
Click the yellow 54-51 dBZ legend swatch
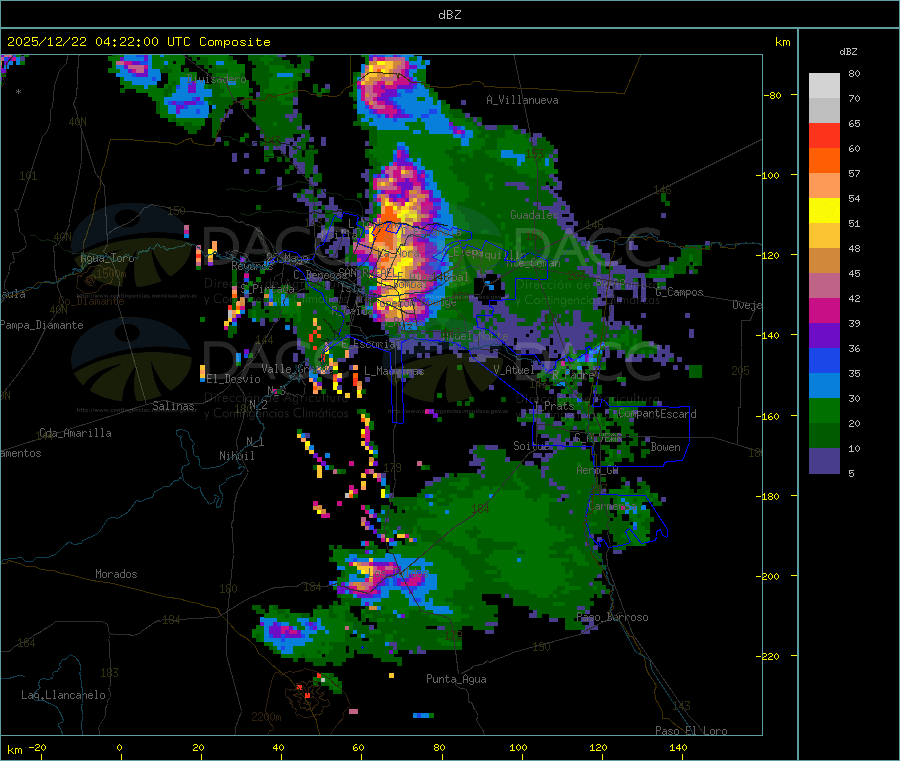pyautogui.click(x=824, y=211)
